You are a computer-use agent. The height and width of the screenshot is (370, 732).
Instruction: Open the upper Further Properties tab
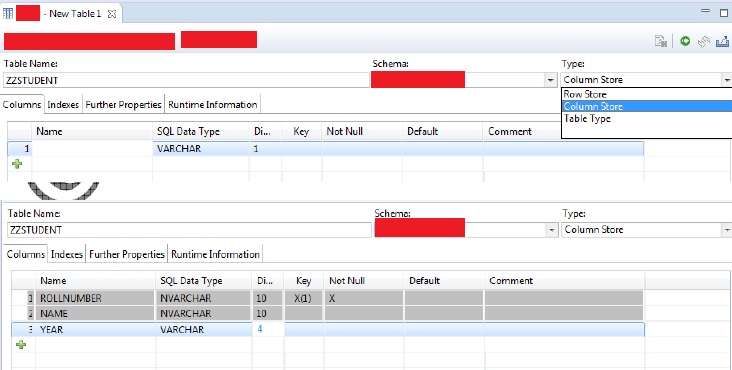click(x=123, y=105)
